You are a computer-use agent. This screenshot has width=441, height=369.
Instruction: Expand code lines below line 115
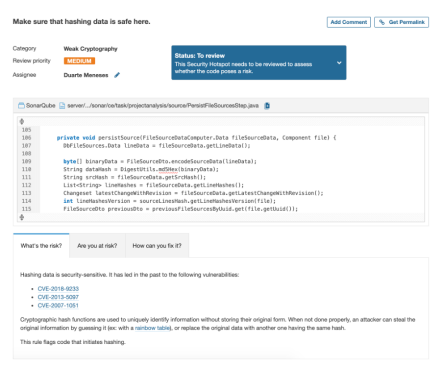[x=22, y=217]
